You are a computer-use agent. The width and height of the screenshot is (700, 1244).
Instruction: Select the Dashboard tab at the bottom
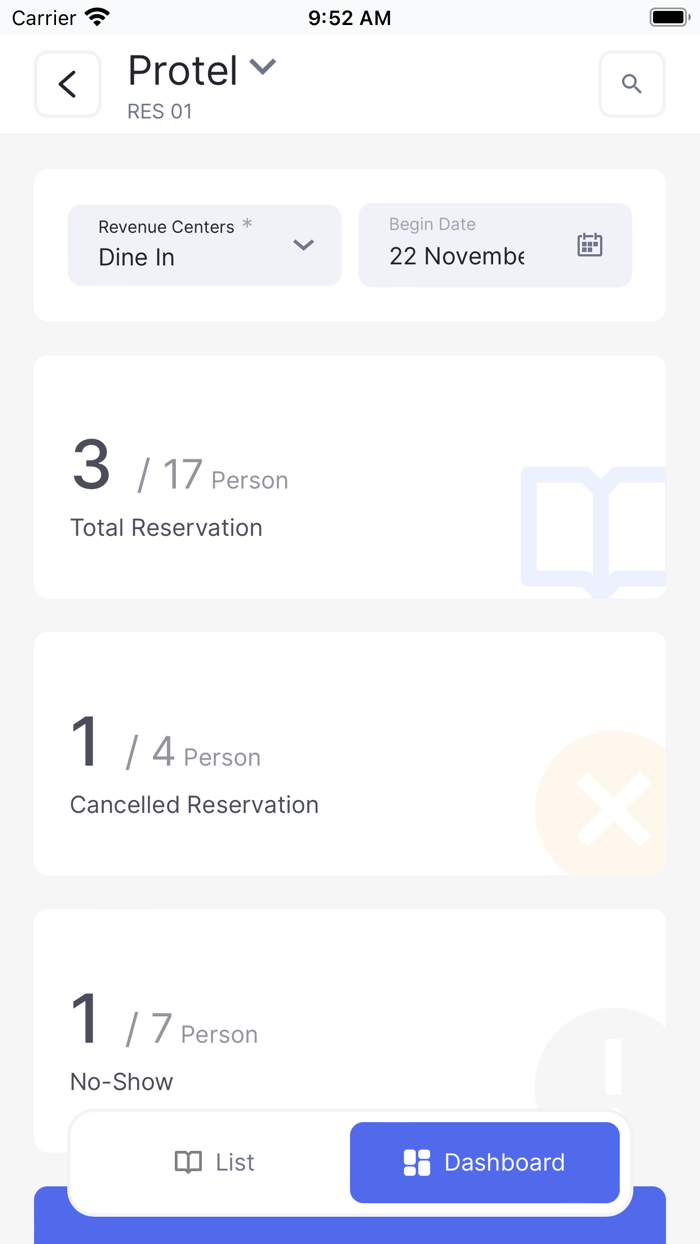tap(484, 1162)
